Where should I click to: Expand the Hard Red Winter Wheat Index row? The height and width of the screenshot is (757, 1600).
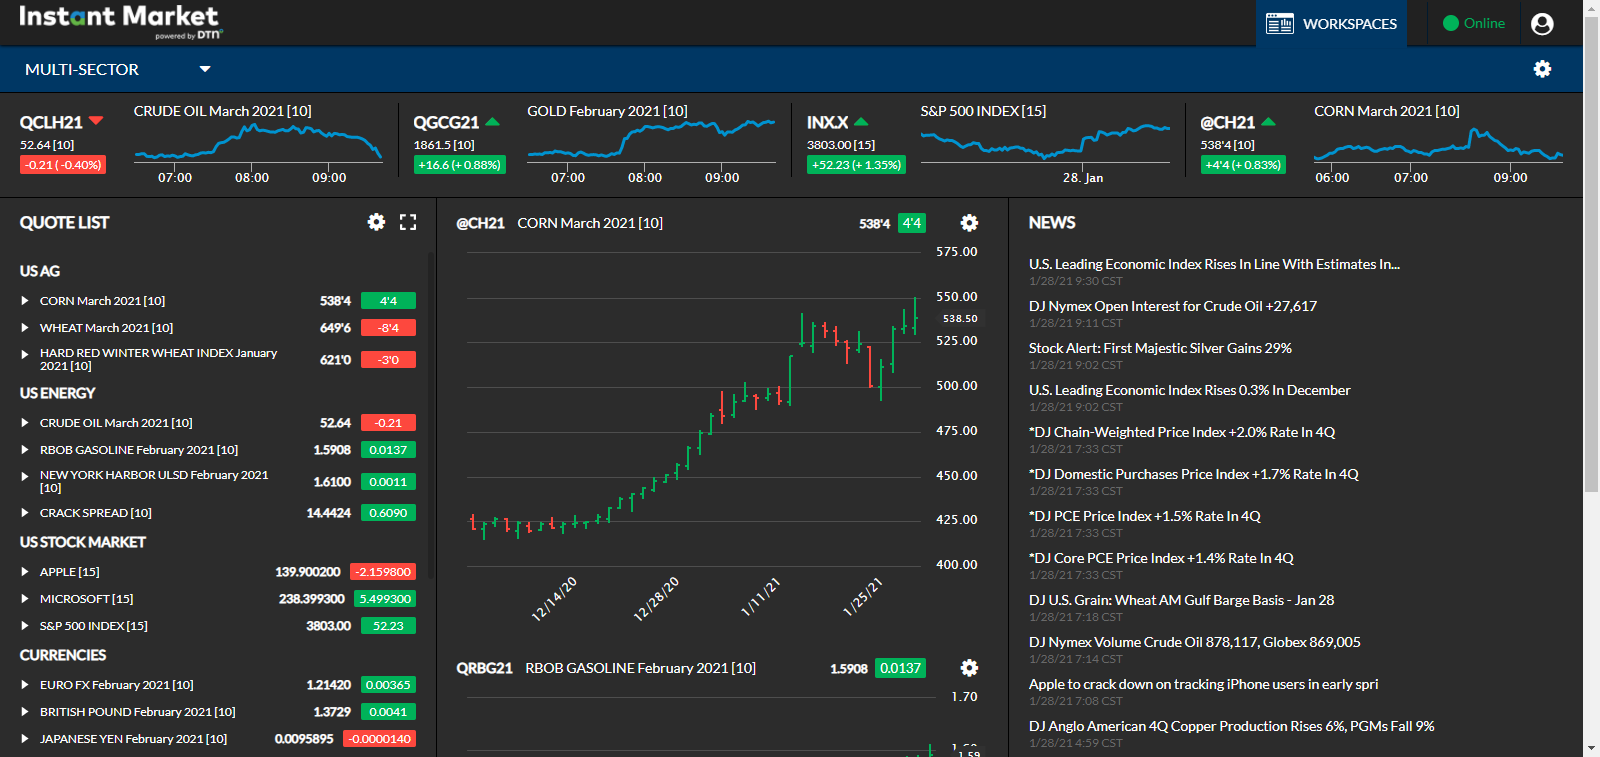[x=25, y=354]
